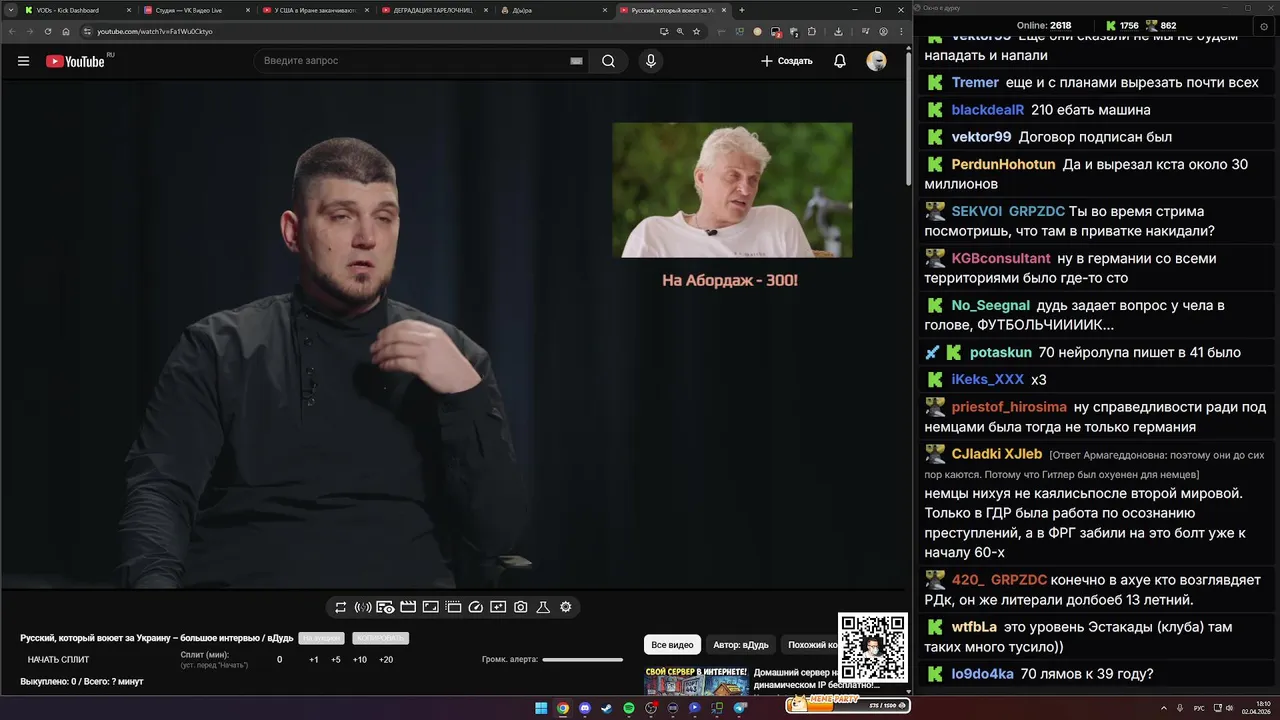Click the address bar URL youtube.com/watch

pos(155,31)
